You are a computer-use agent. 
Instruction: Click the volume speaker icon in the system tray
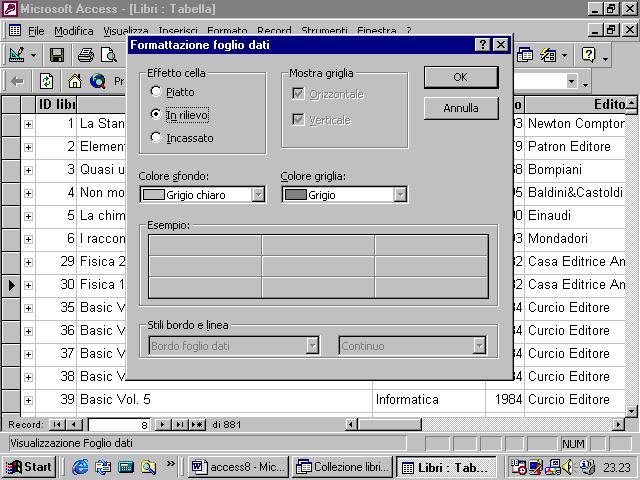coord(568,467)
